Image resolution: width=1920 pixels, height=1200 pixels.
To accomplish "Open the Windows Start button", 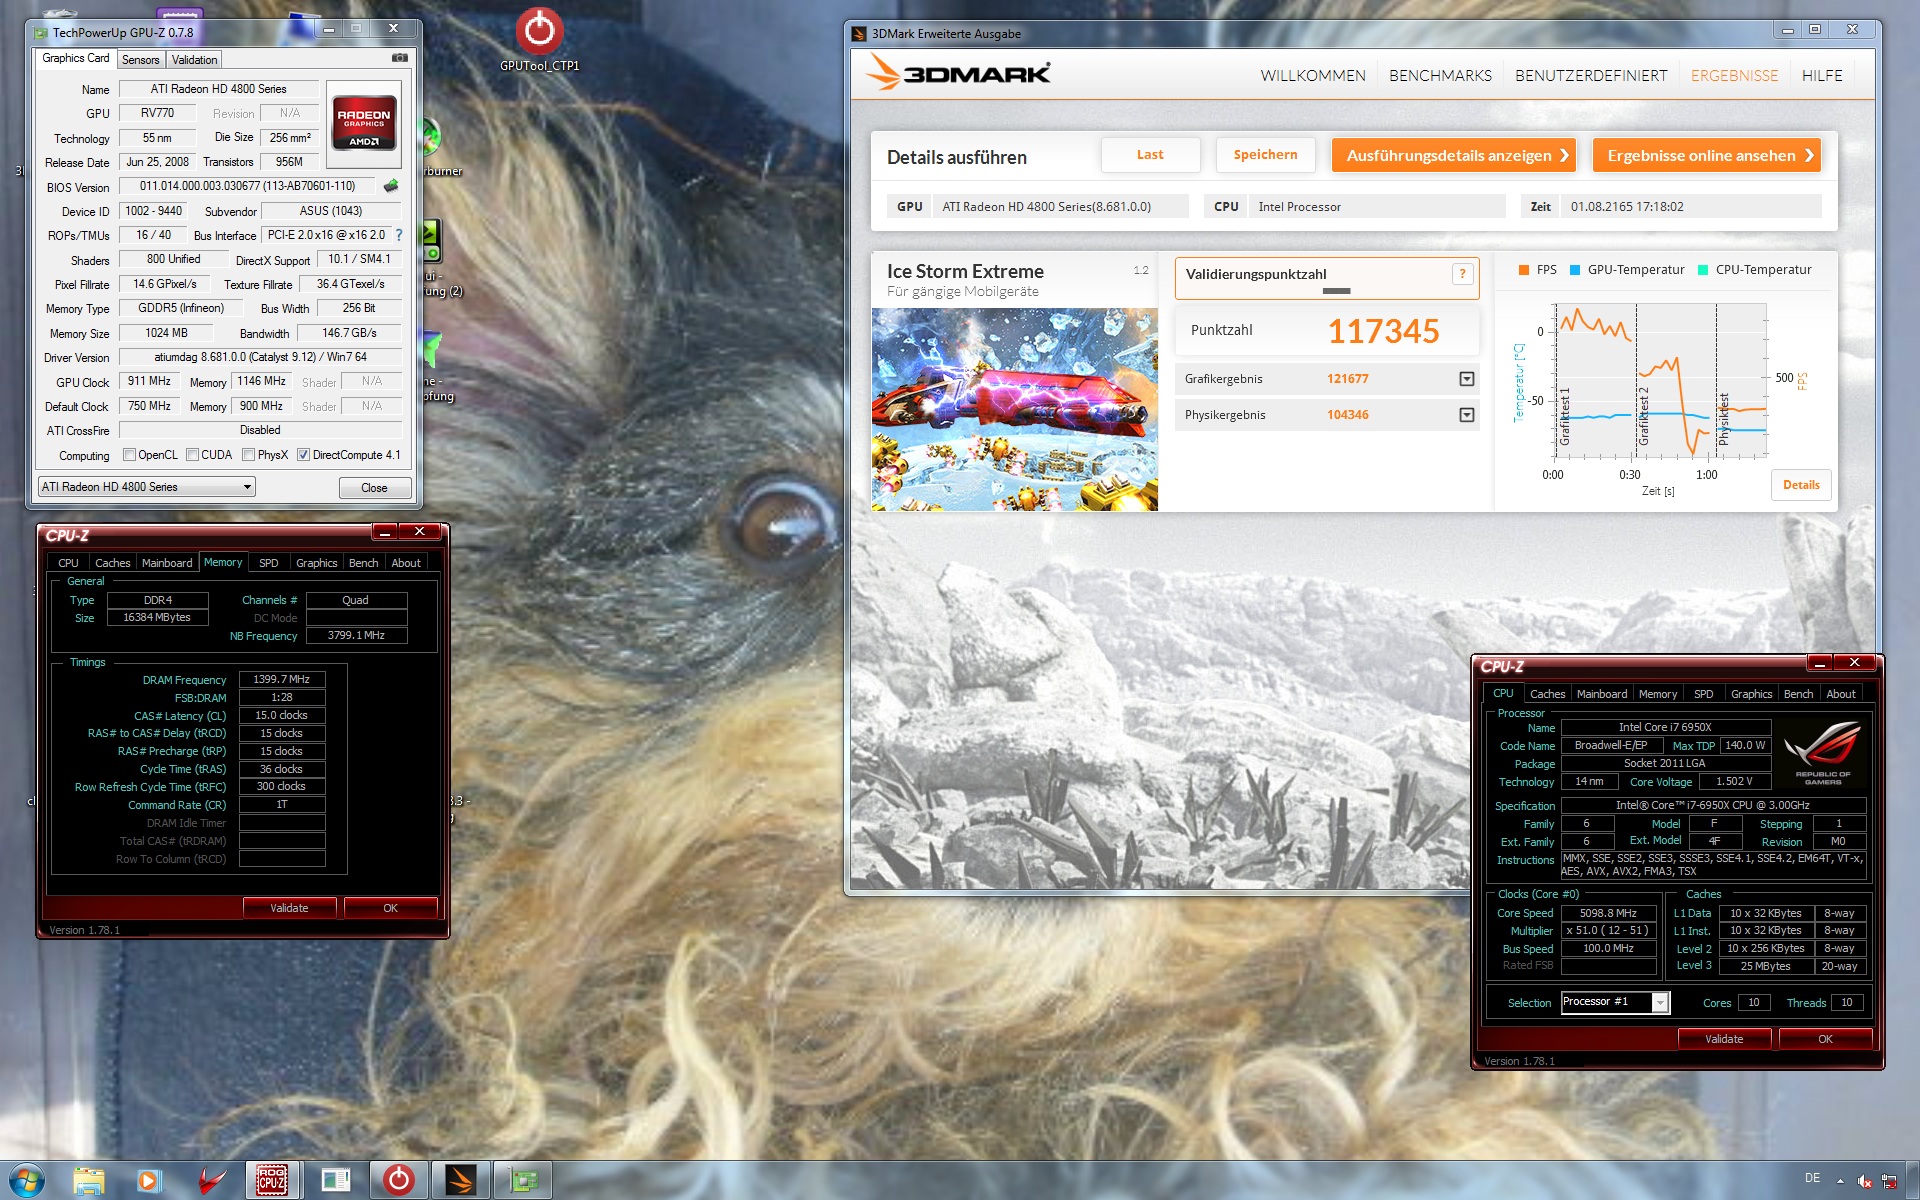I will 27,1181.
